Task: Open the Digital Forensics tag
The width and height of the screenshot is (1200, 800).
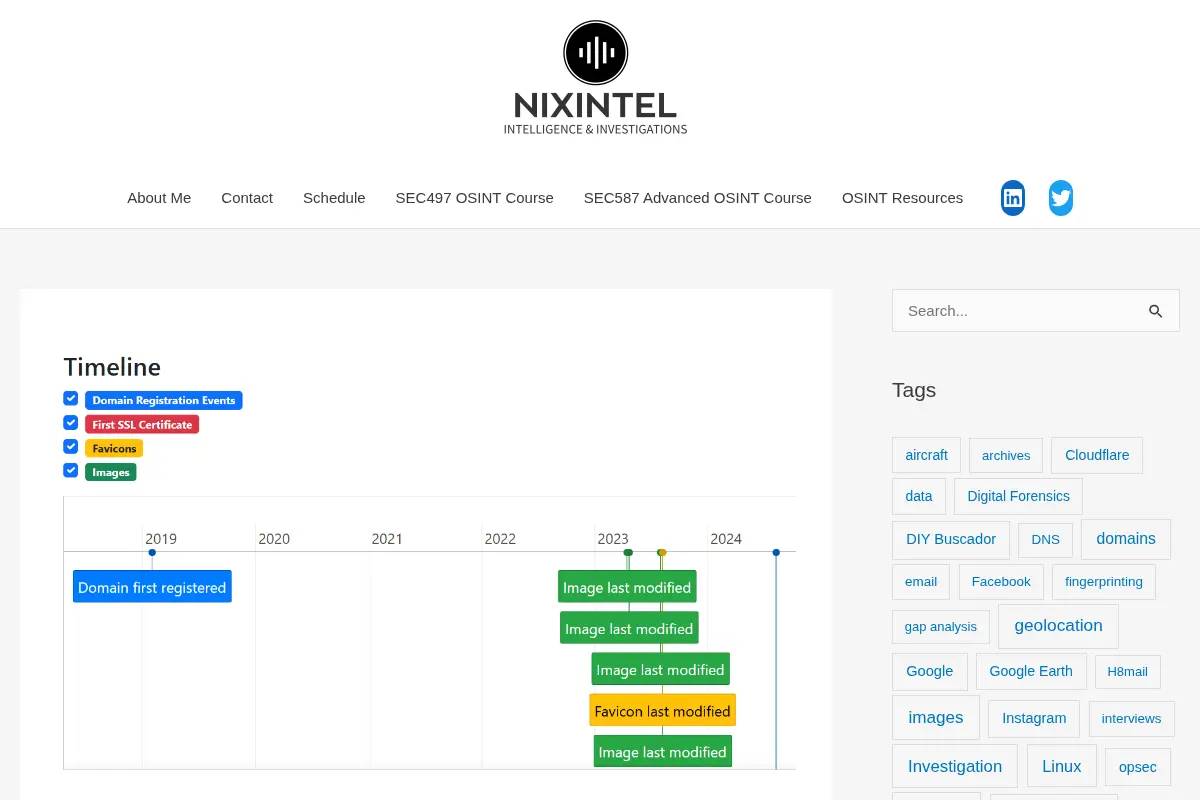Action: coord(1018,496)
